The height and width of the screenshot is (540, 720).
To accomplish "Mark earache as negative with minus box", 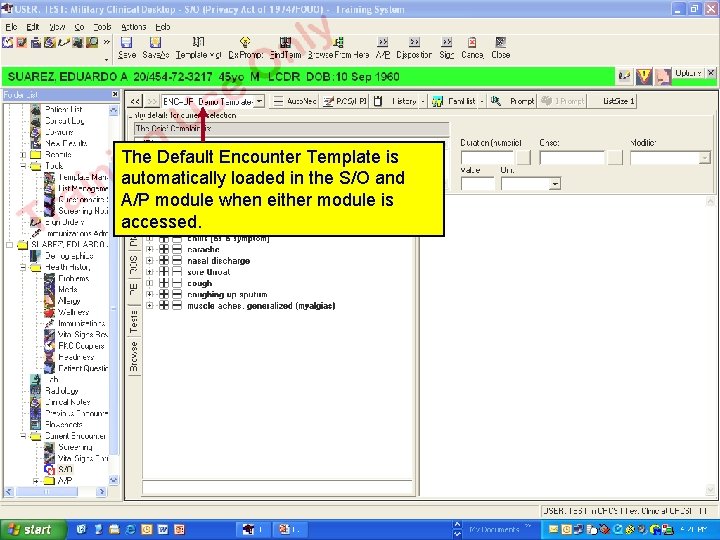I will [x=177, y=249].
